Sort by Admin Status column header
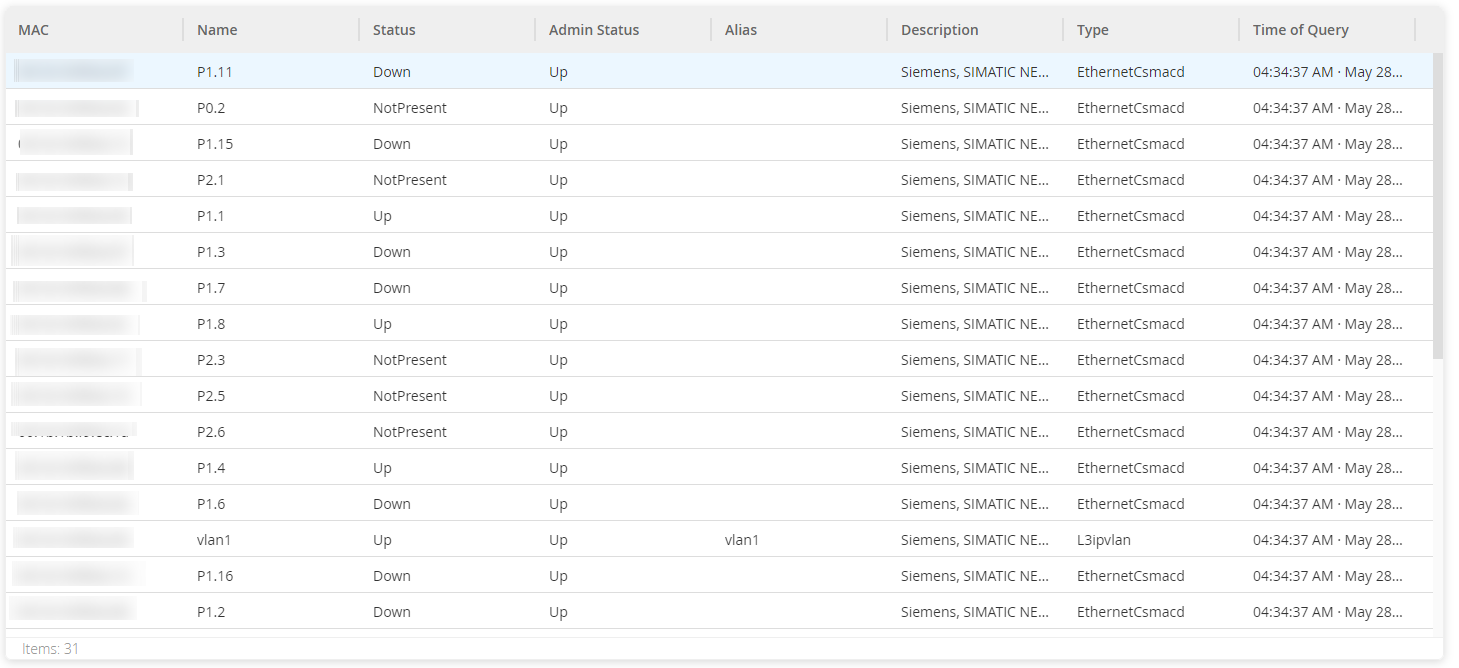Screen dimensions: 1459x668 [594, 30]
